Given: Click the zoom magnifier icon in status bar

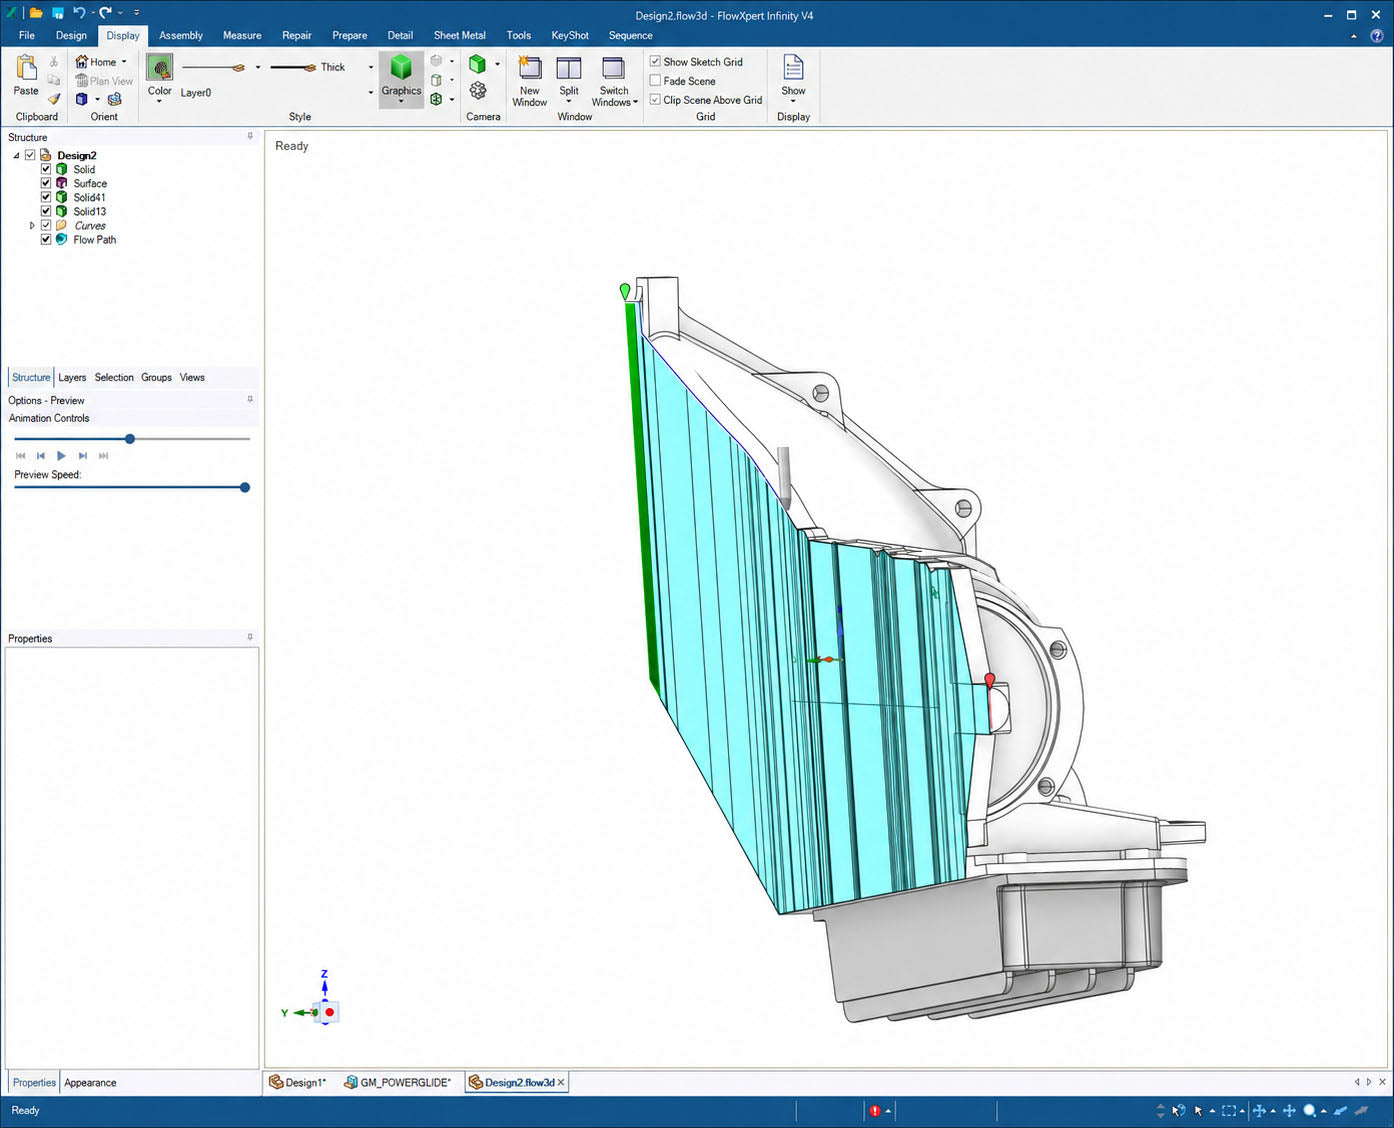Looking at the screenshot, I should 1309,1111.
